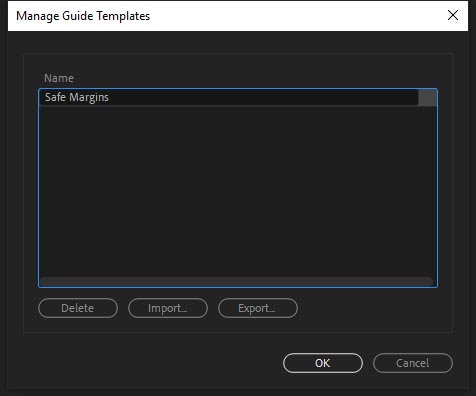Viewport: 476px width, 396px height.
Task: Click the horizontal scrollbar in the template list
Action: (x=237, y=282)
